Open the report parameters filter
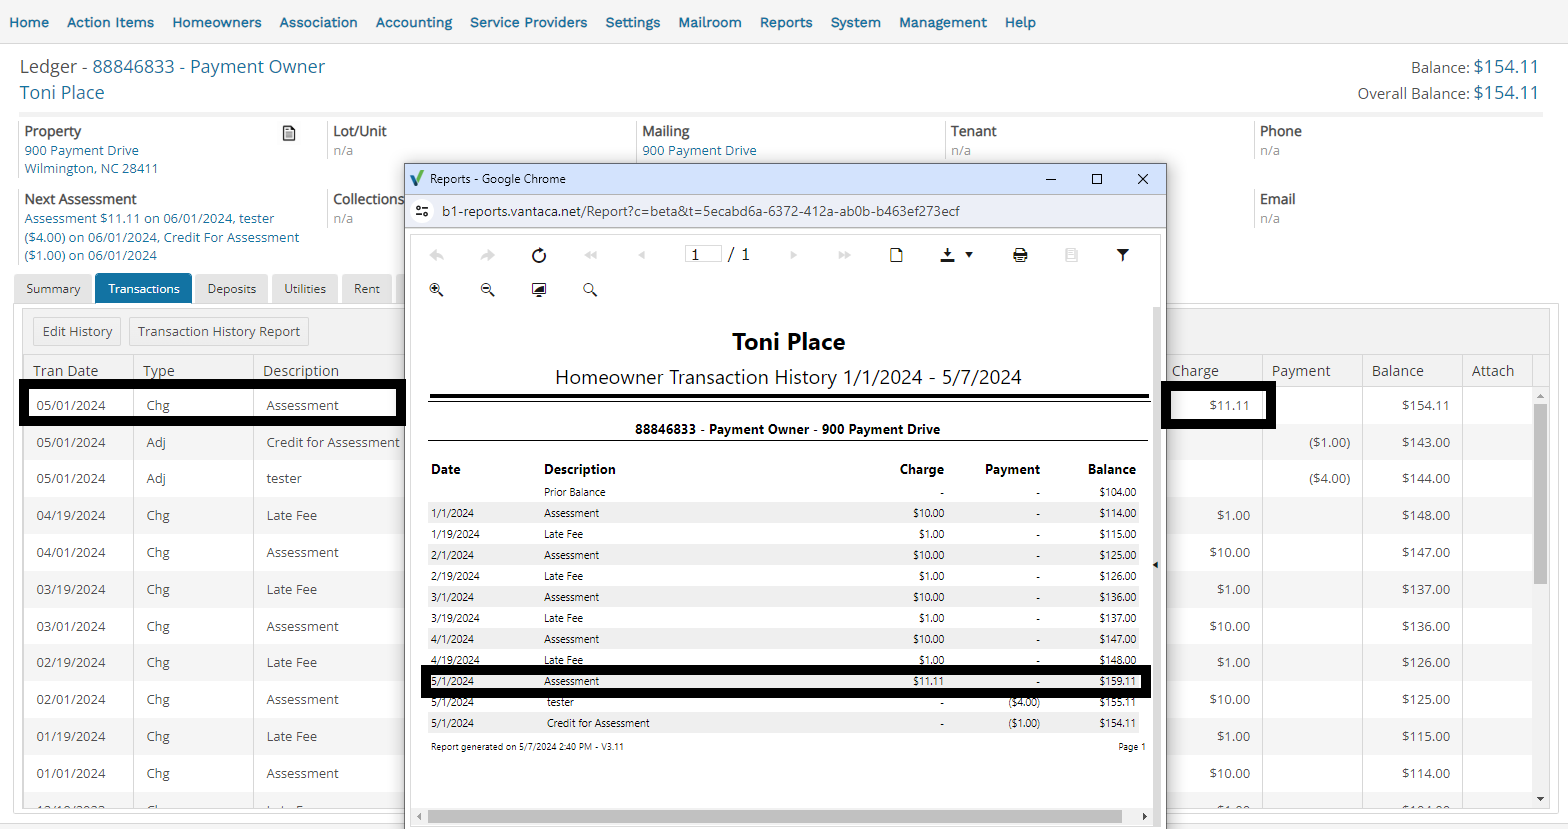Screen dimensions: 1568x829 point(1123,255)
